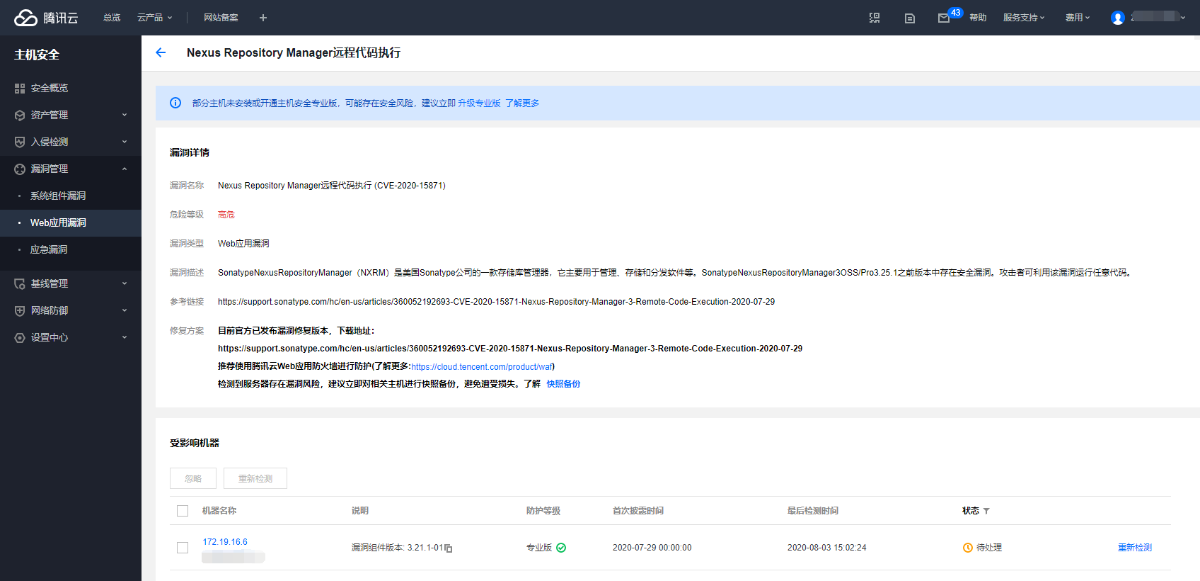Image resolution: width=1200 pixels, height=581 pixels.
Task: Click the 2020-07-29 00:00:00 cell
Action: 652,548
